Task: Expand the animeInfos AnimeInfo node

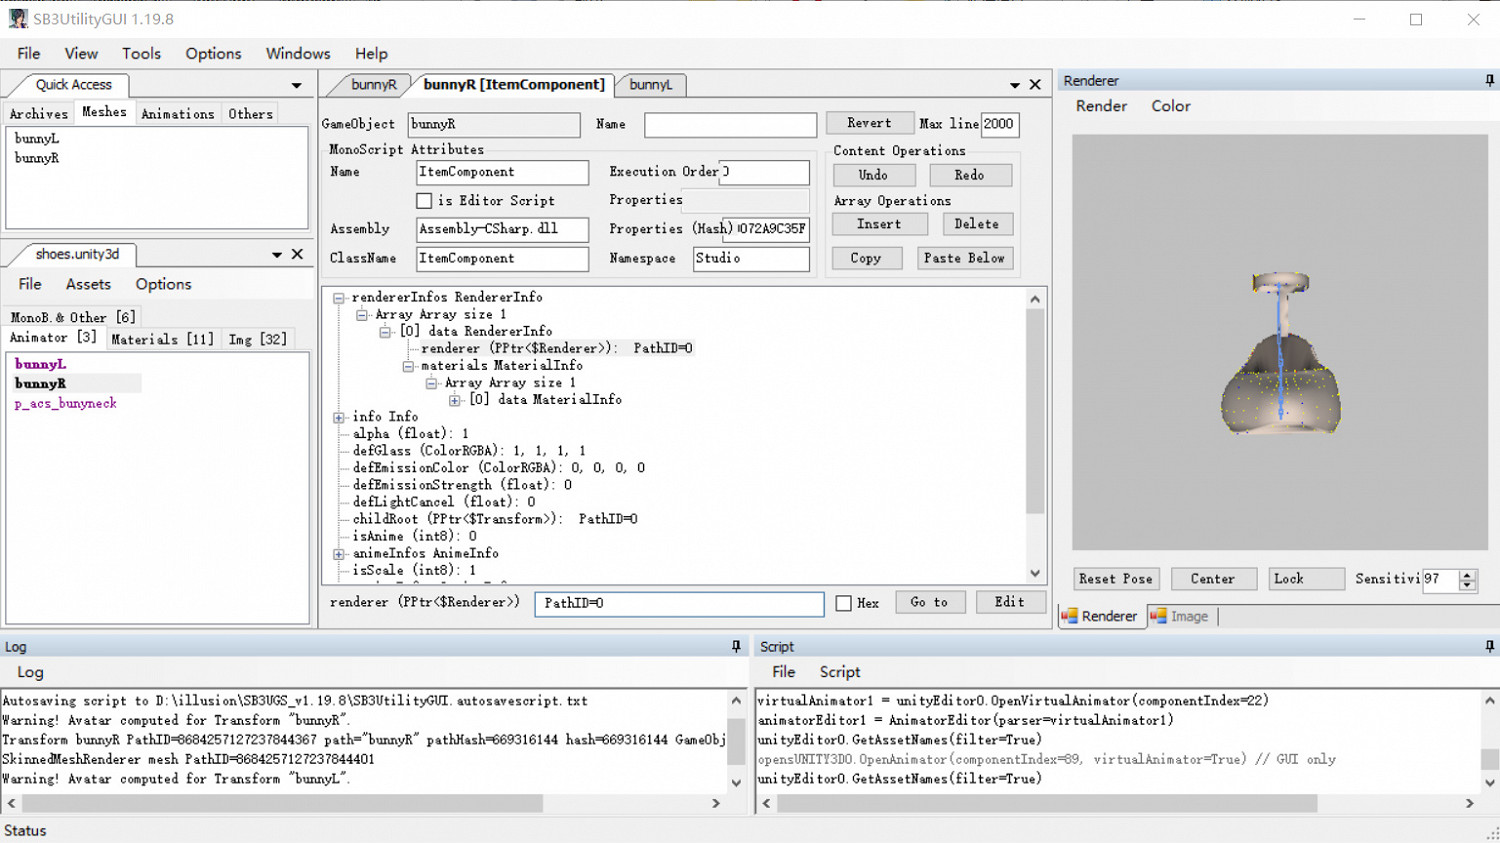Action: tap(339, 553)
